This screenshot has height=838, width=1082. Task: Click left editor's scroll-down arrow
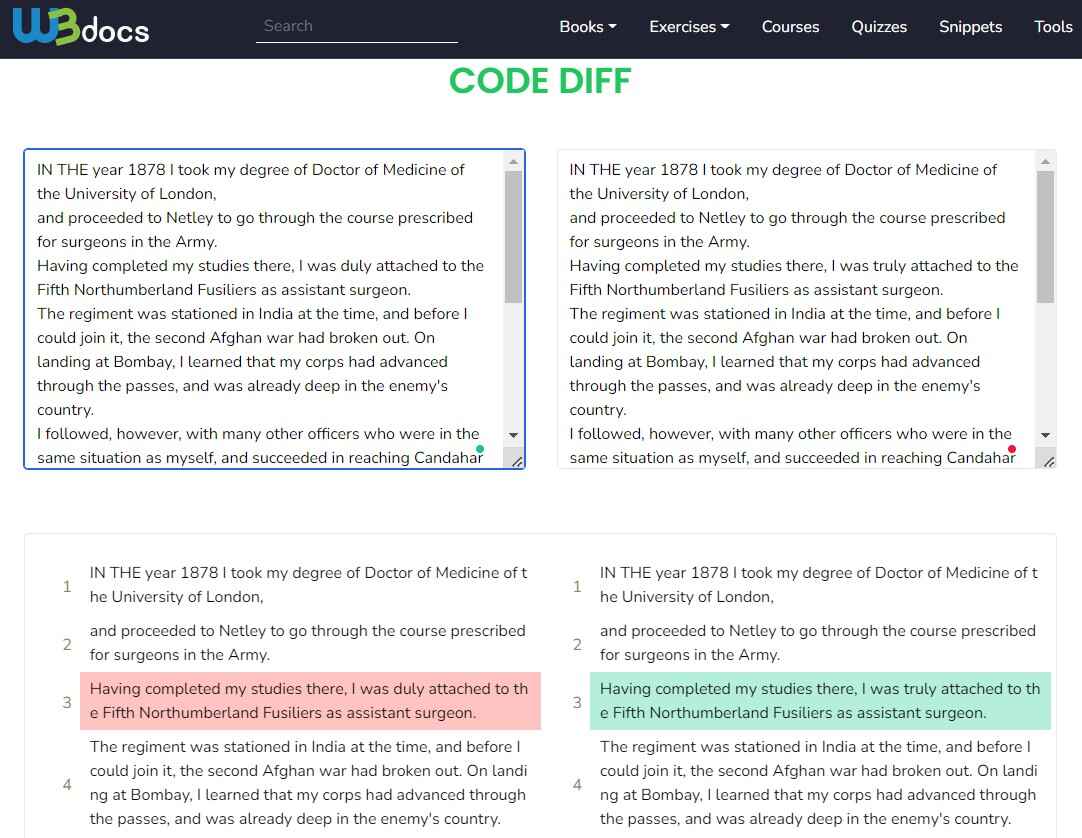pyautogui.click(x=513, y=434)
